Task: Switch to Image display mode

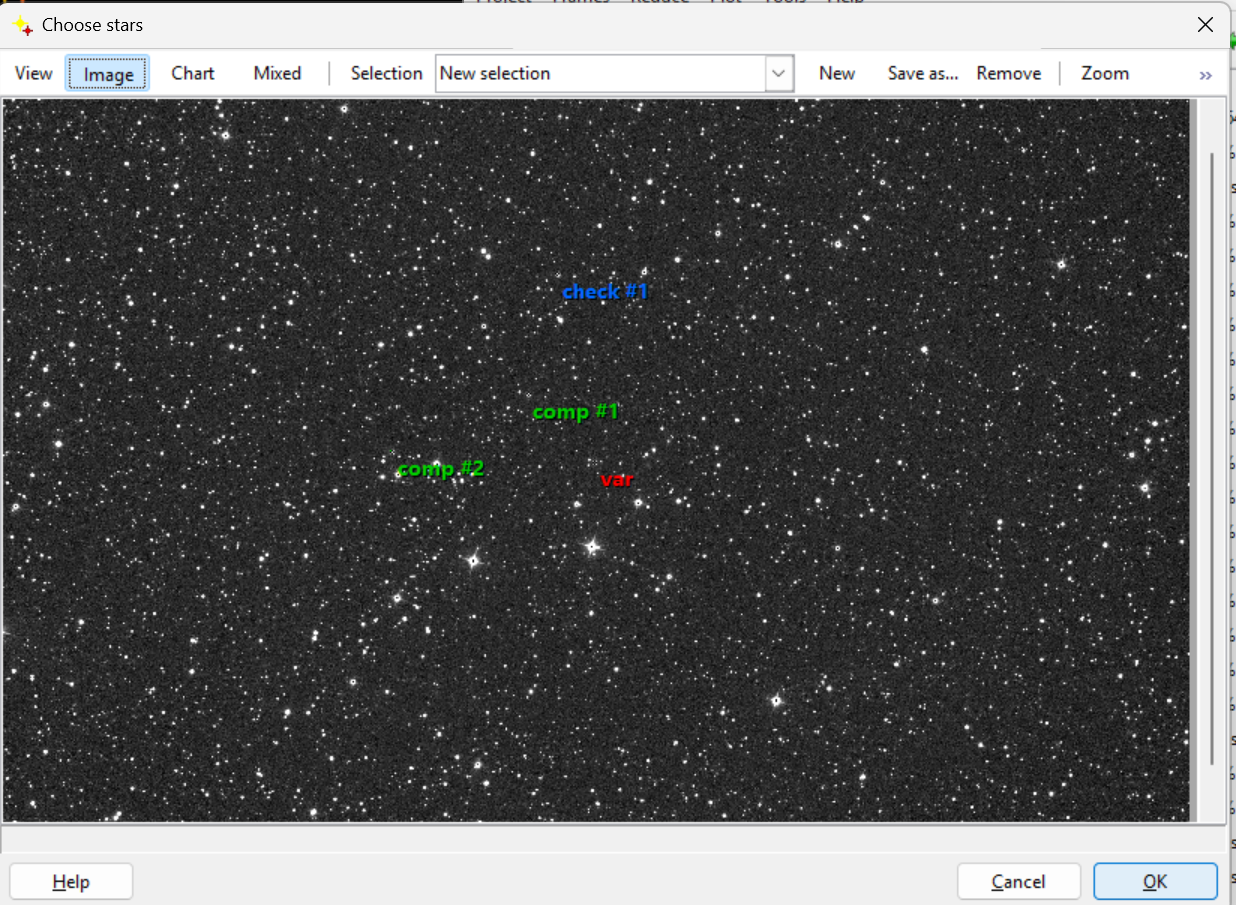Action: click(x=108, y=74)
